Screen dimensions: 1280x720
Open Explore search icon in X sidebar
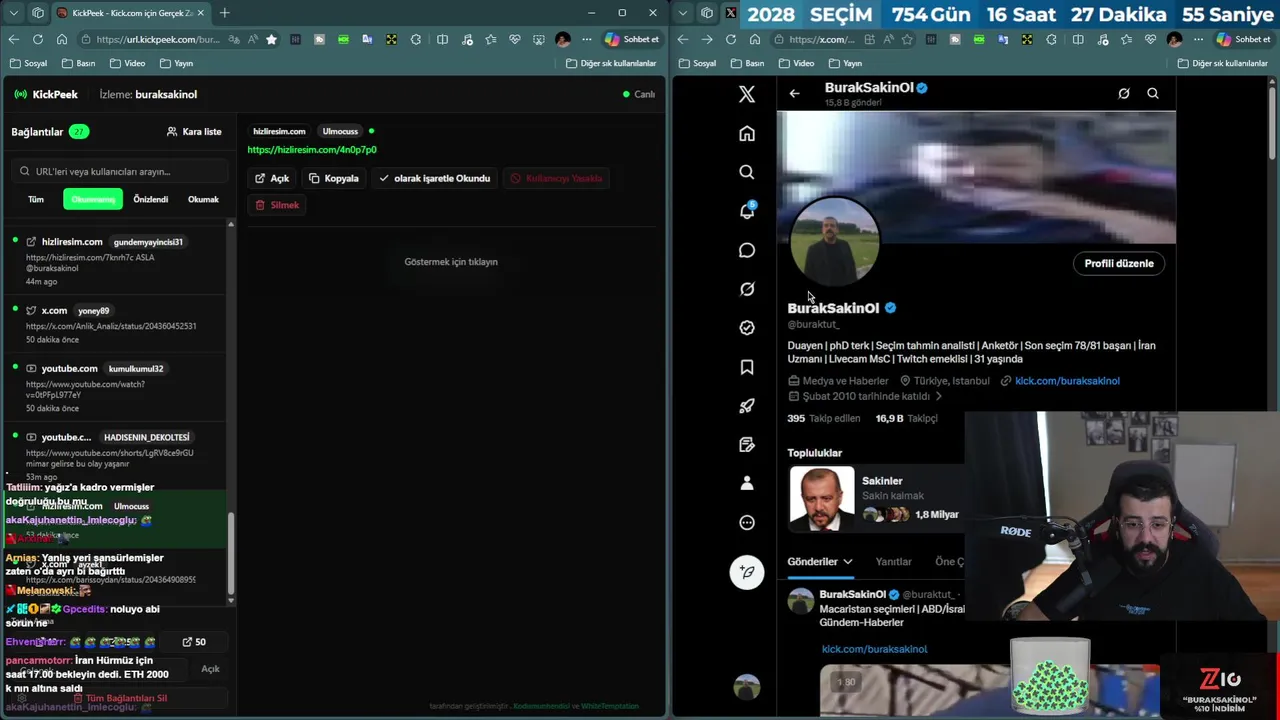[746, 172]
